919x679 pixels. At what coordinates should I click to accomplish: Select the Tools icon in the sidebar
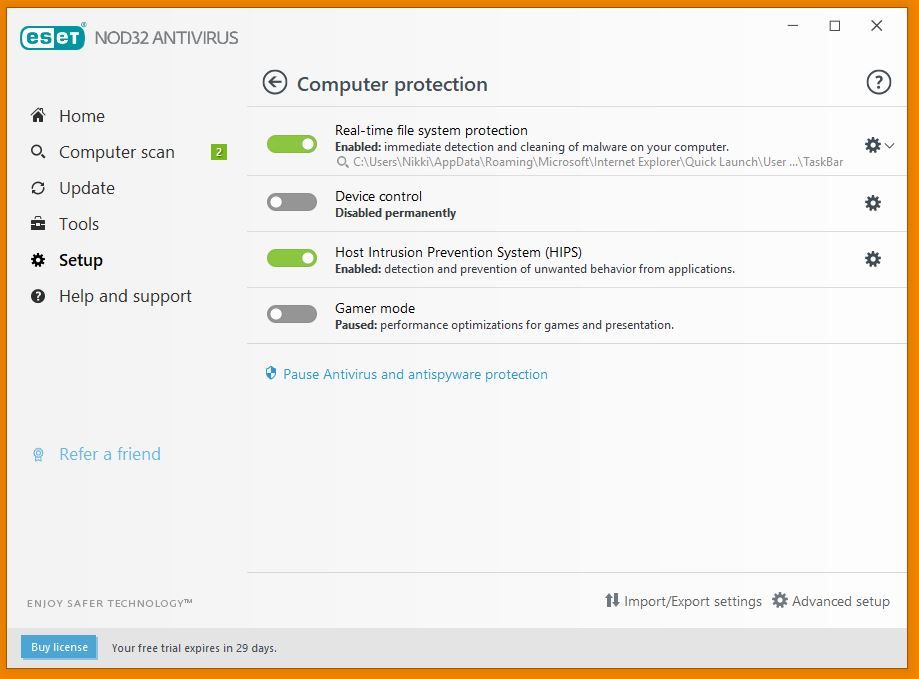38,224
